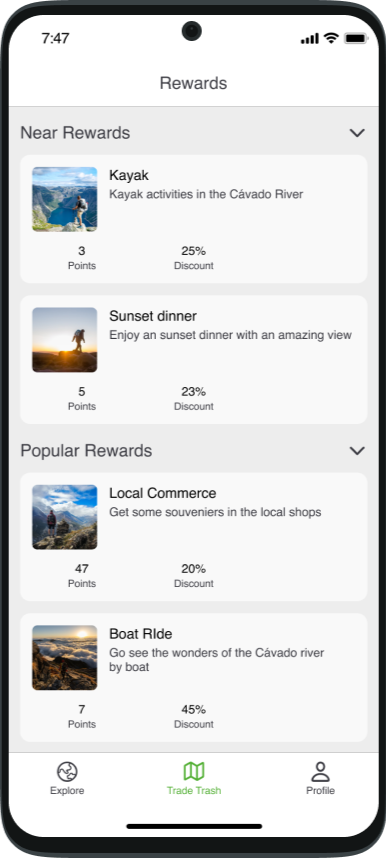This screenshot has width=386, height=858.
Task: Open the Explore globe icon
Action: tap(67, 772)
